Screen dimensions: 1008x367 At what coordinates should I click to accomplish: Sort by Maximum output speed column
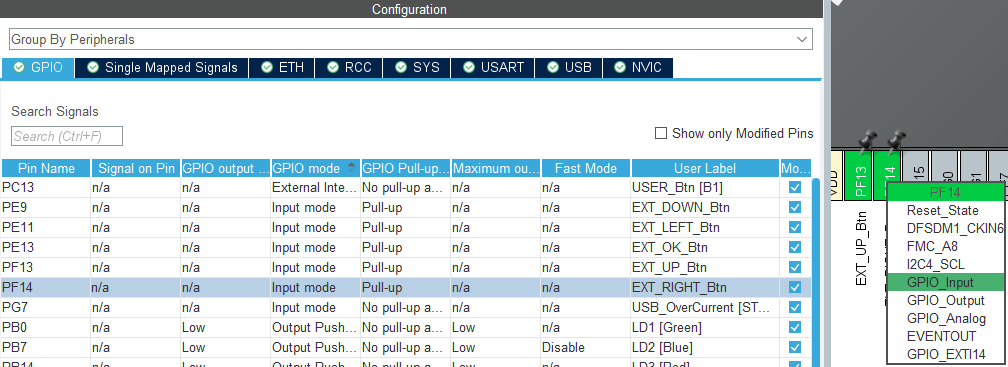coord(496,168)
